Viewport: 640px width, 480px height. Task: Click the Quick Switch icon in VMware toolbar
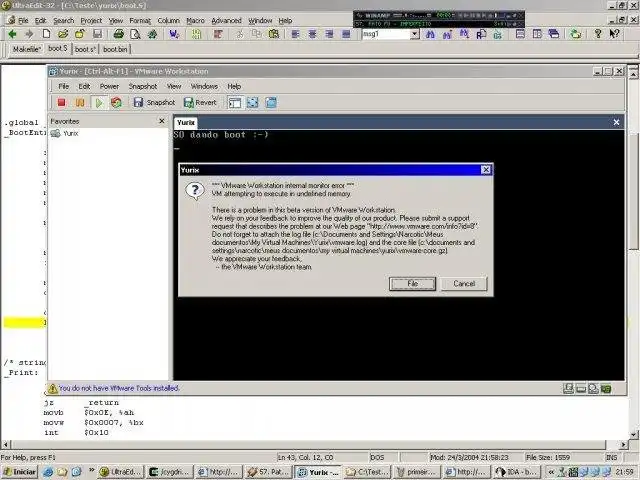[x=271, y=102]
